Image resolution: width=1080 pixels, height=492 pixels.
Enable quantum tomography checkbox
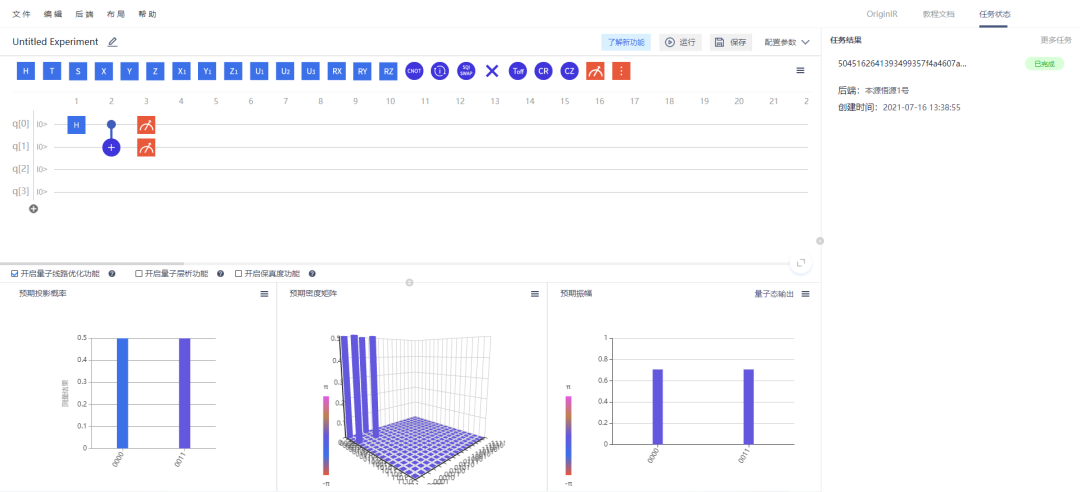click(139, 274)
